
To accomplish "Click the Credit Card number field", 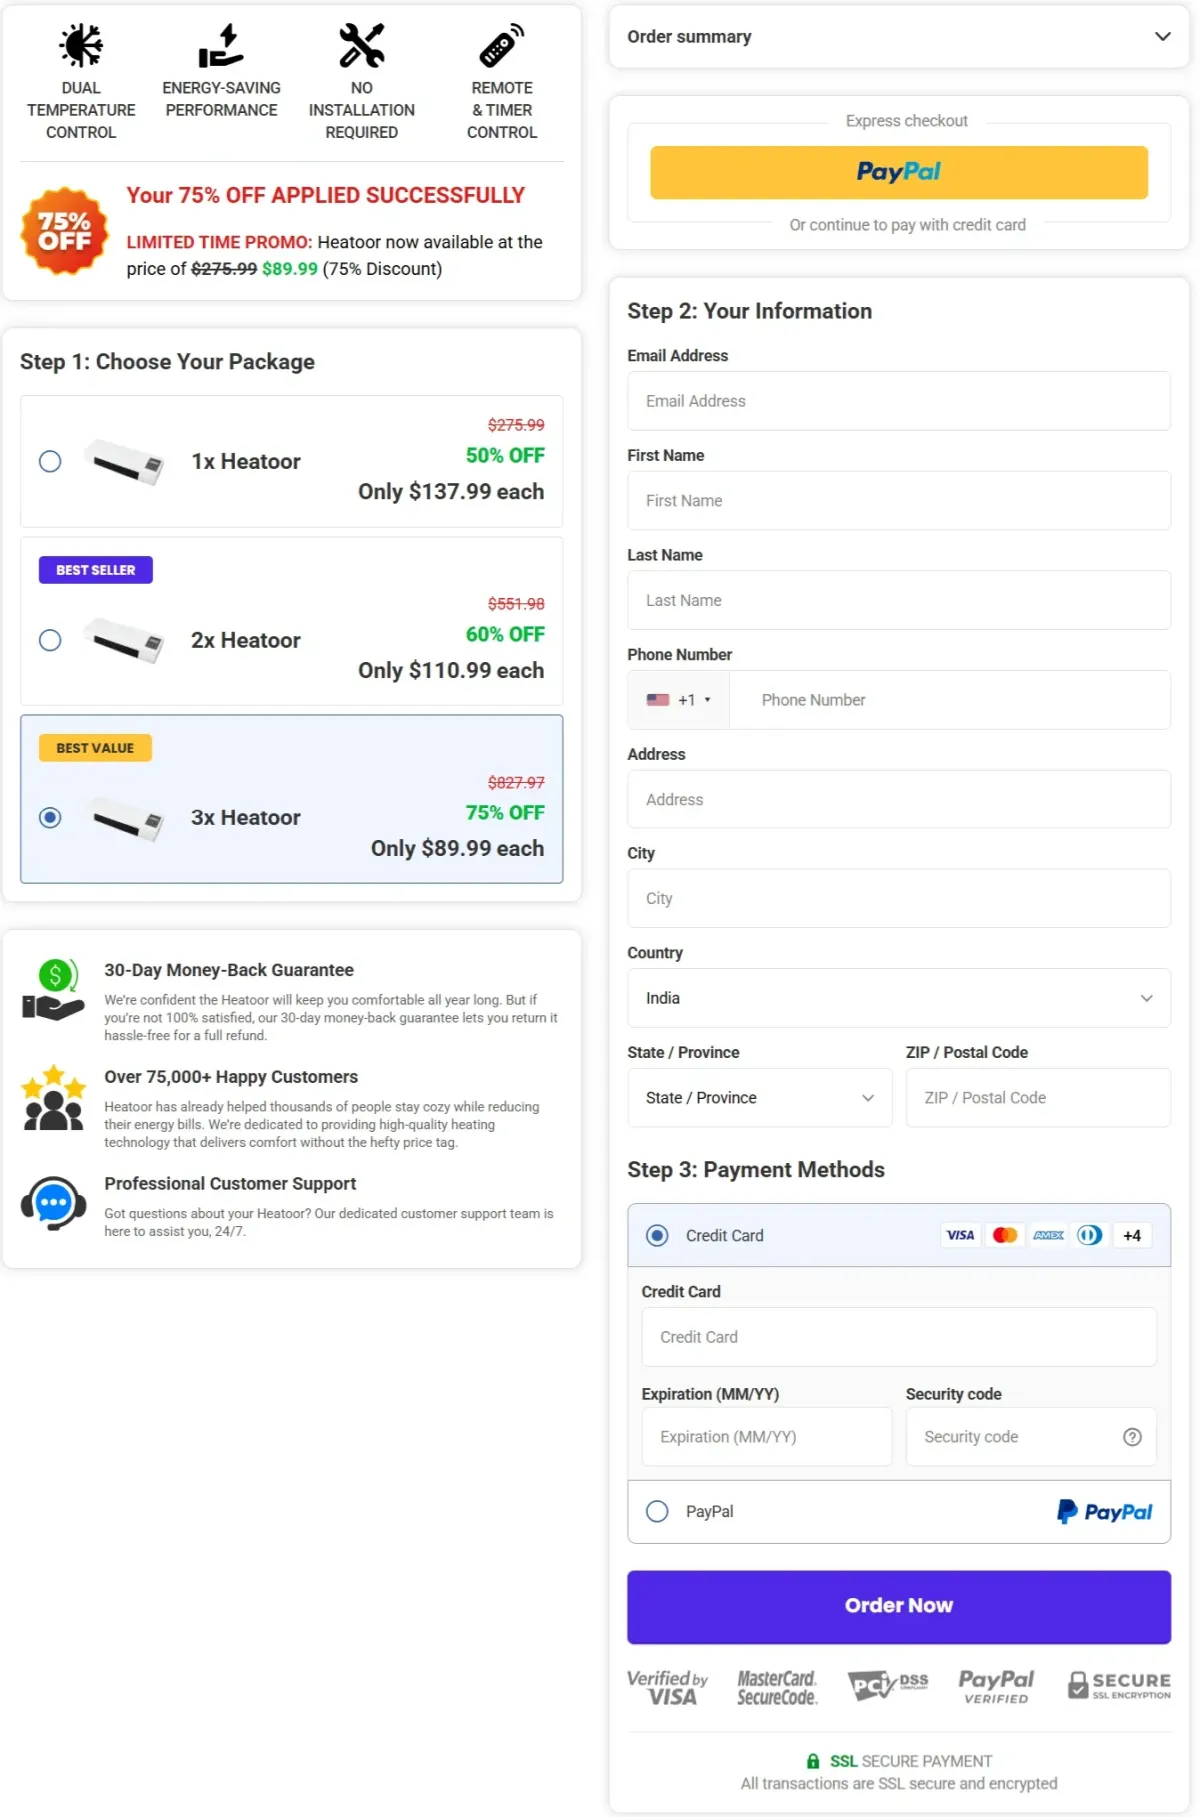I will point(899,1337).
